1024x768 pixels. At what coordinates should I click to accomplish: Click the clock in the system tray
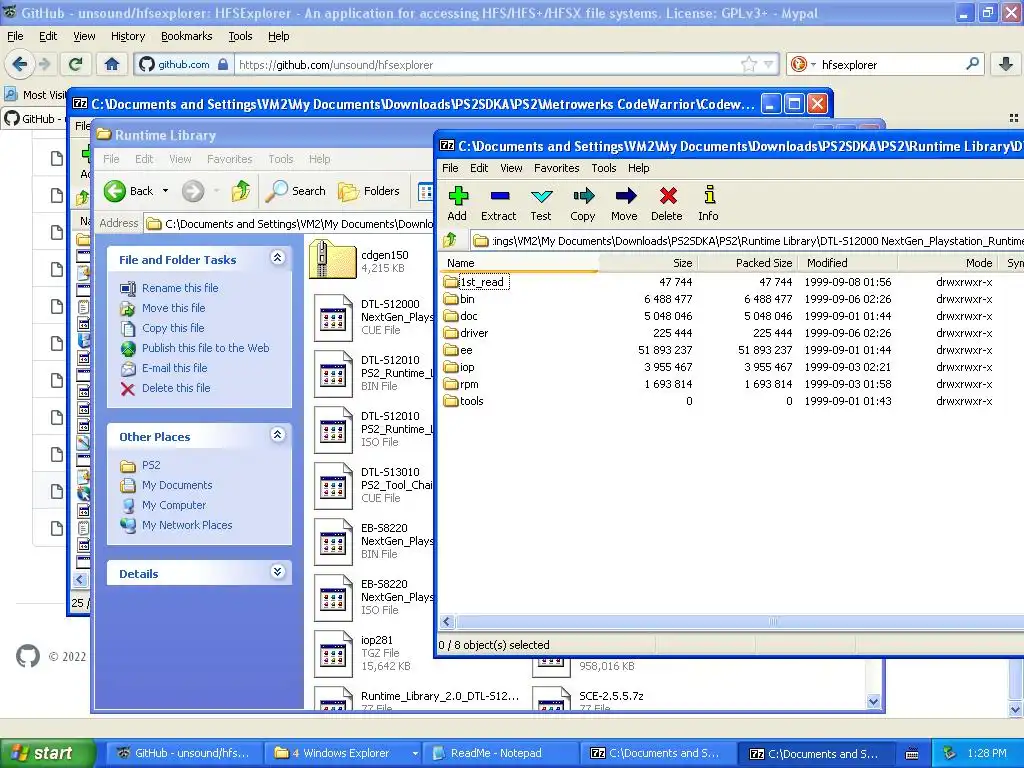[987, 753]
